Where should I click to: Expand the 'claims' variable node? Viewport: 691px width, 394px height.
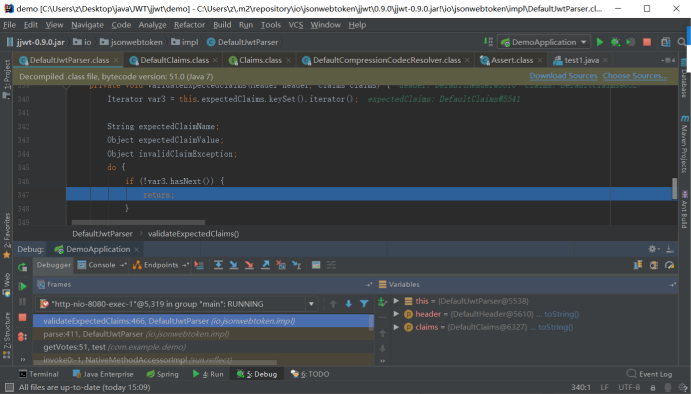396,327
